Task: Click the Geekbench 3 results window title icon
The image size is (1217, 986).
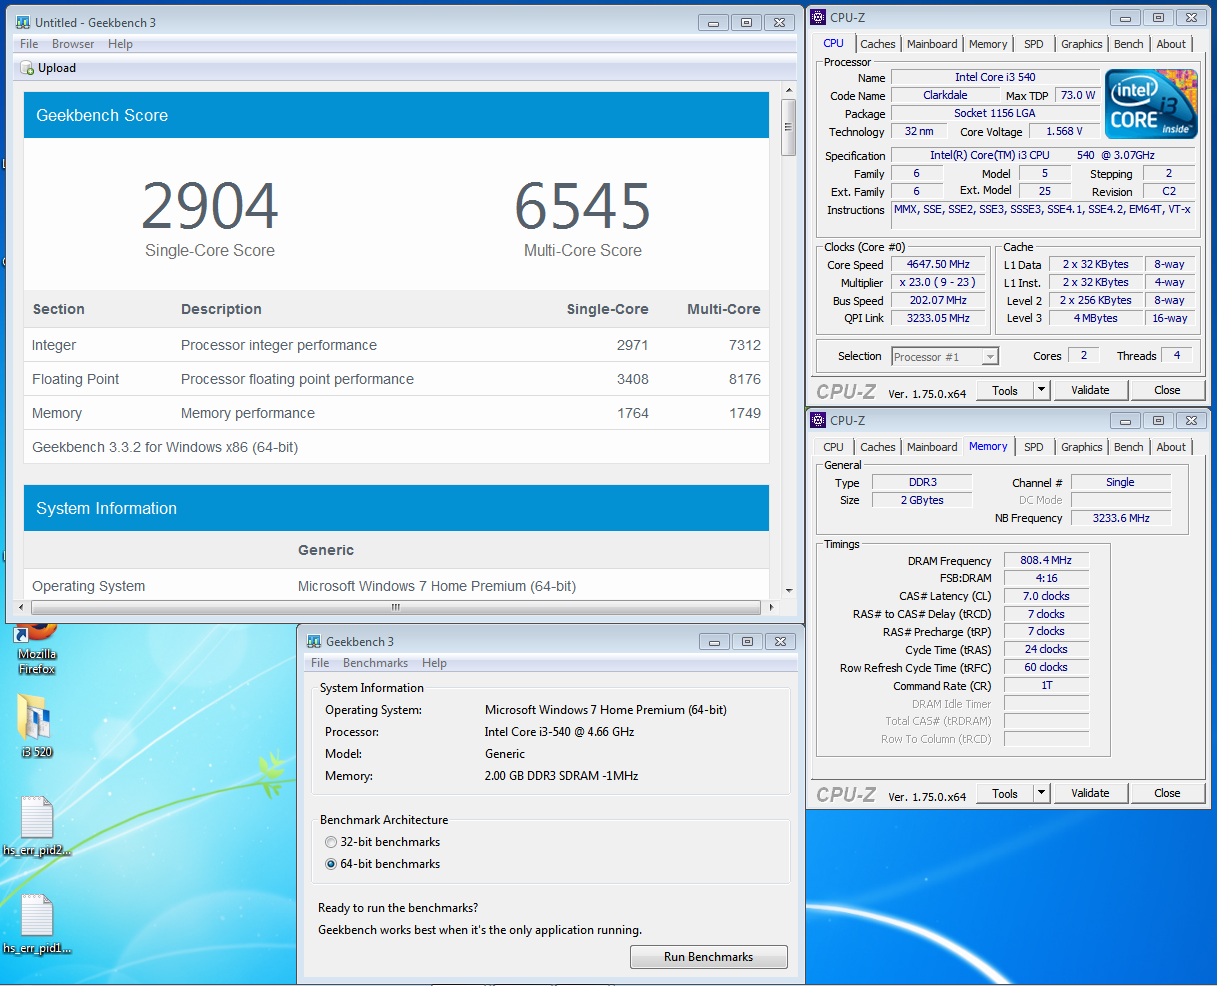Action: [x=23, y=22]
